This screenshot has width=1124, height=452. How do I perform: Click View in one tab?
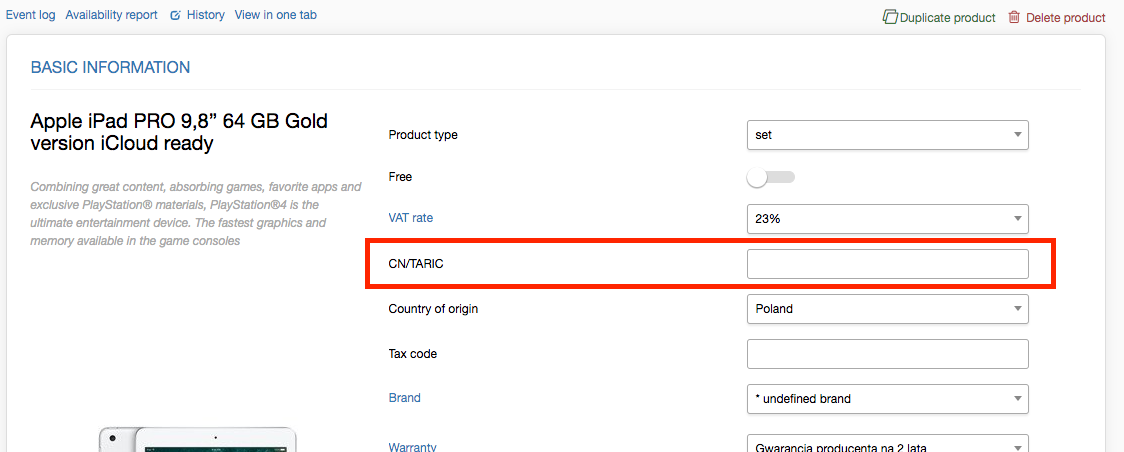[x=275, y=14]
